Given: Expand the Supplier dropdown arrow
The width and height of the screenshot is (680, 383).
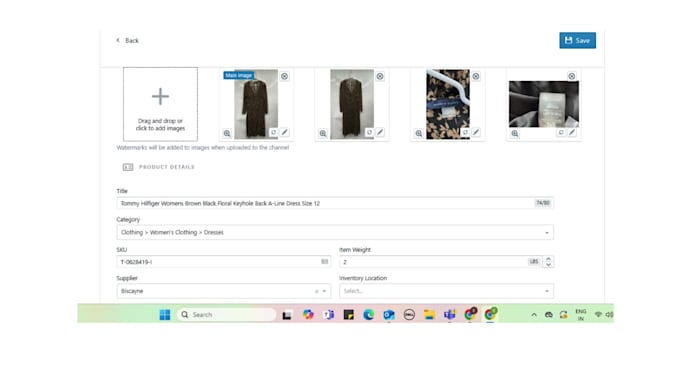Looking at the screenshot, I should (324, 291).
